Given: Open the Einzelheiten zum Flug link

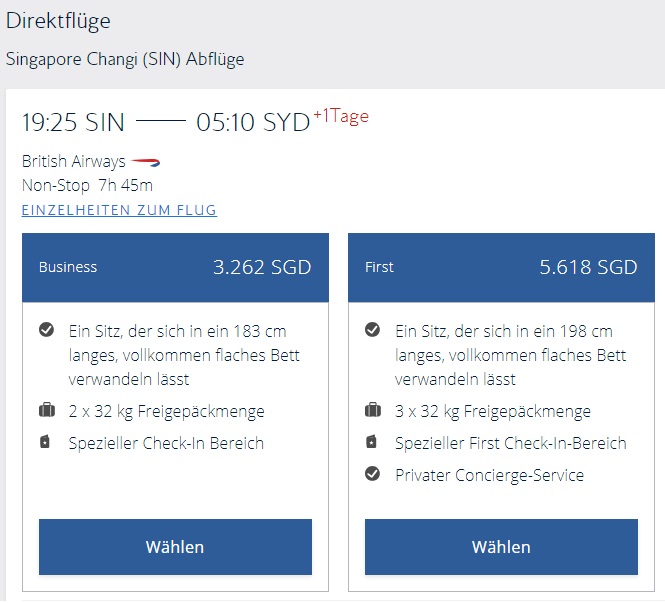Looking at the screenshot, I should click(119, 210).
